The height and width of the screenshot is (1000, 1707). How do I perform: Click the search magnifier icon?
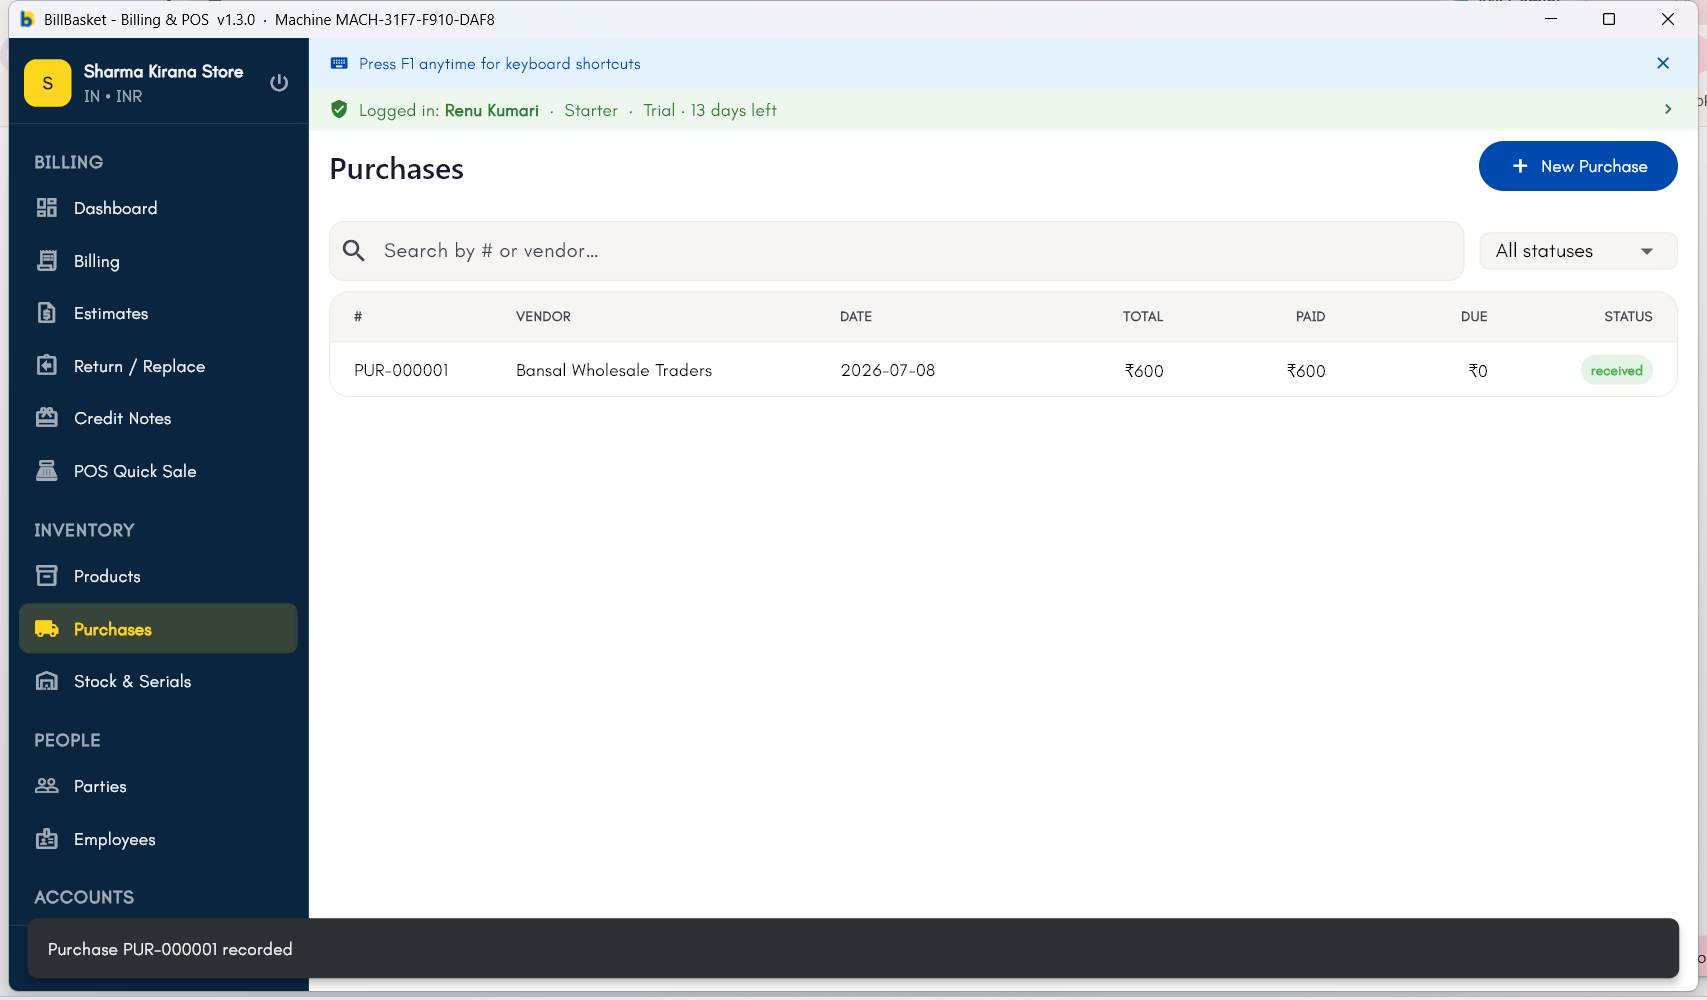(x=354, y=250)
